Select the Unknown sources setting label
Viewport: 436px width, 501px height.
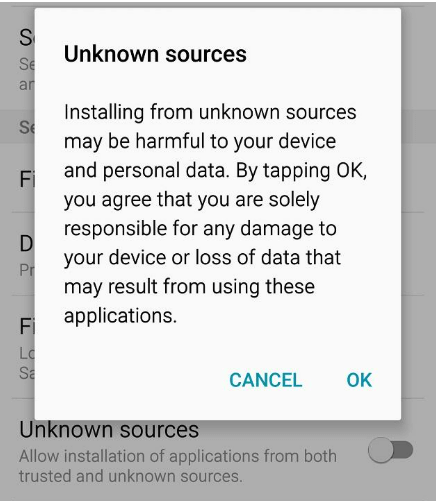[109, 430]
